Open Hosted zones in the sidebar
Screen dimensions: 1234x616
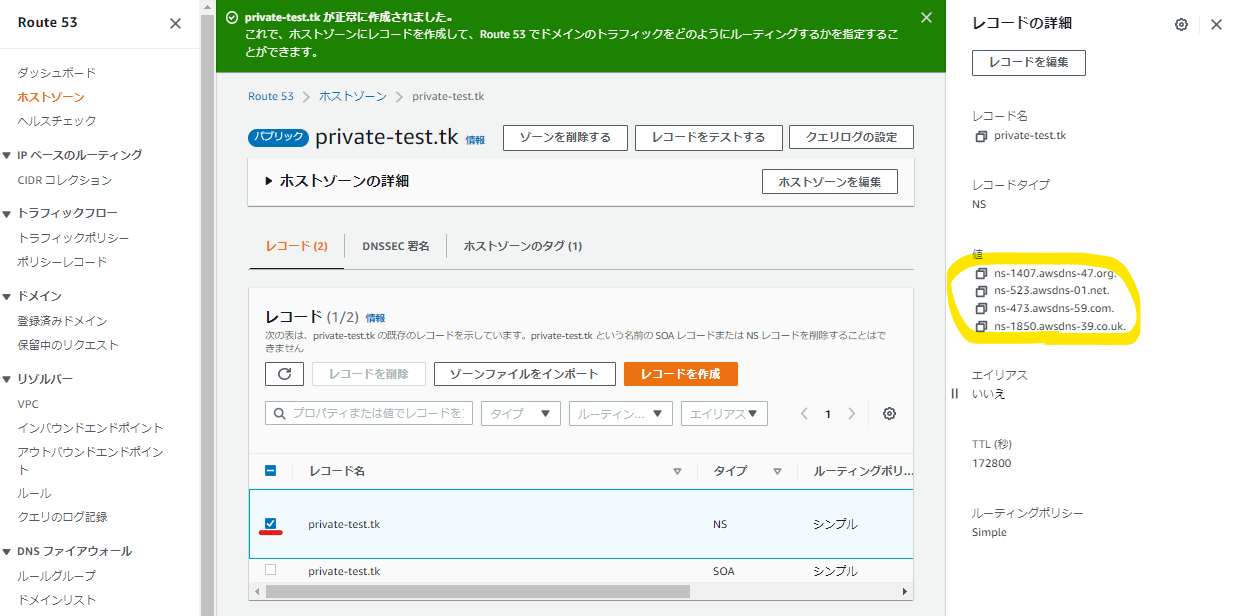click(51, 97)
